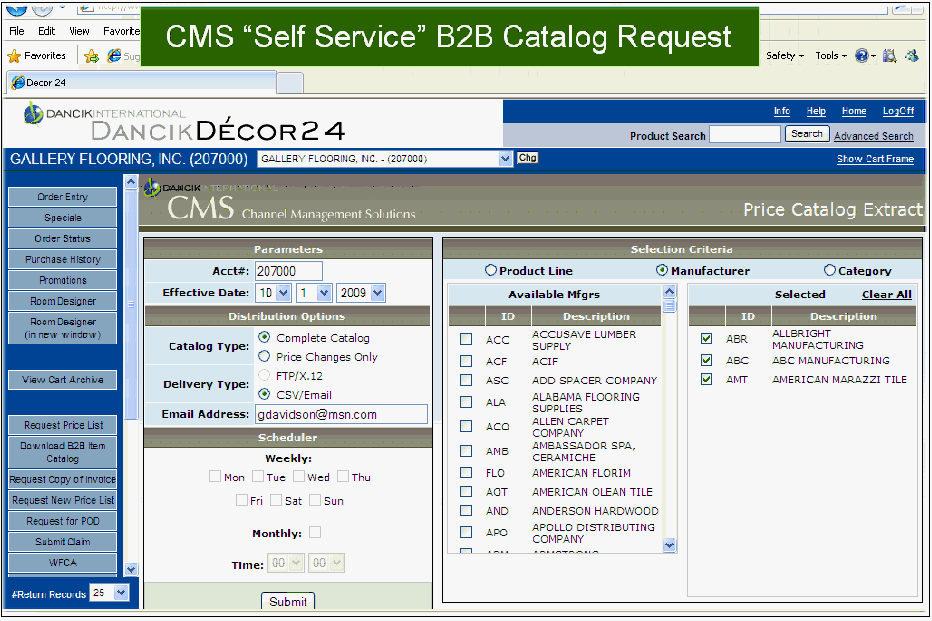The height and width of the screenshot is (621, 932).
Task: Click the Chg account change button
Action: pyautogui.click(x=527, y=158)
